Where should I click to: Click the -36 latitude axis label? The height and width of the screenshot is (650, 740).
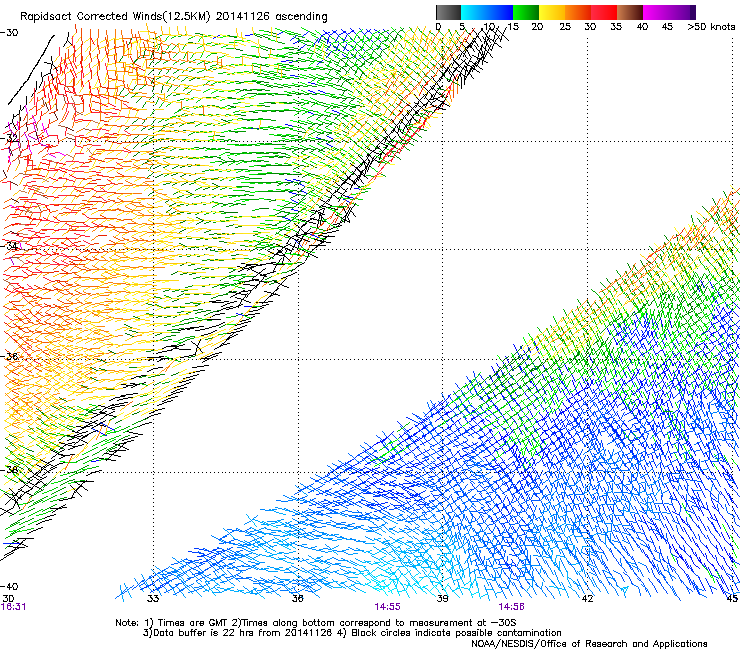(10, 356)
